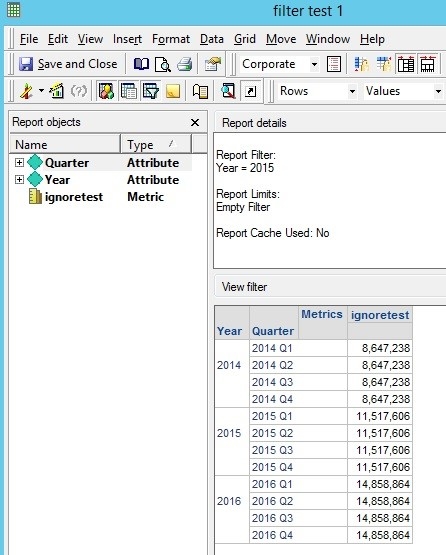Image resolution: width=446 pixels, height=555 pixels.
Task: Open the Corporate autostyle dropdown
Action: [x=314, y=64]
